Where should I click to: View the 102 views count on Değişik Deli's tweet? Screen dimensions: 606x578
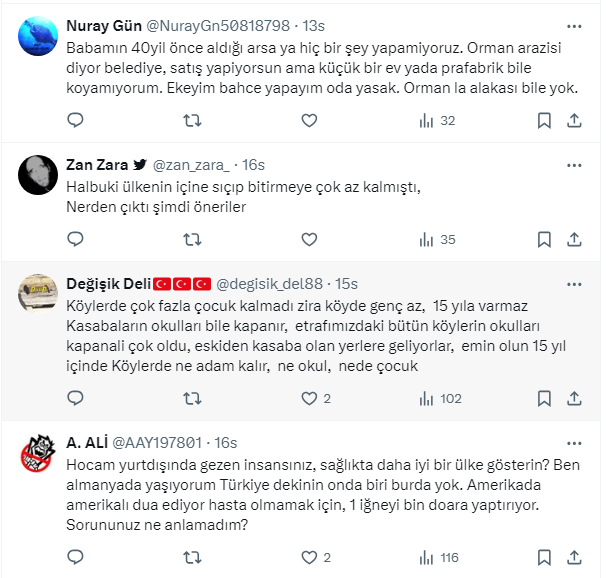coord(440,398)
